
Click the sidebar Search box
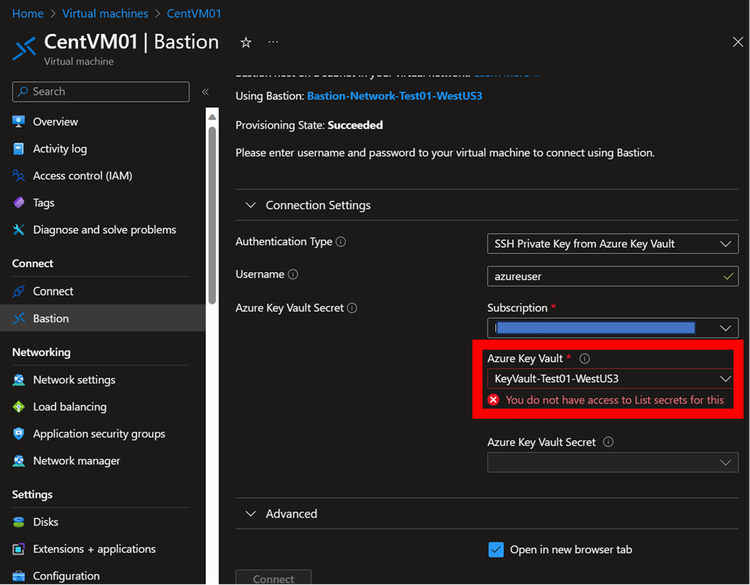(100, 92)
